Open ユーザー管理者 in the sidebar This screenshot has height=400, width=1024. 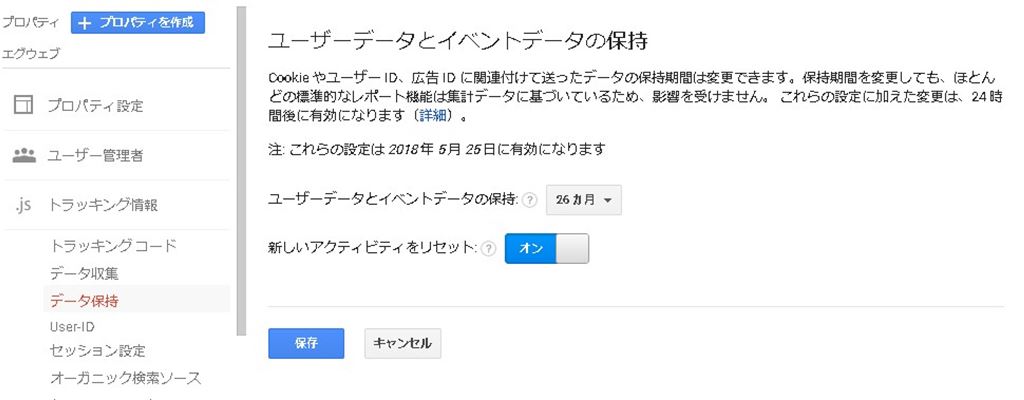click(x=96, y=156)
